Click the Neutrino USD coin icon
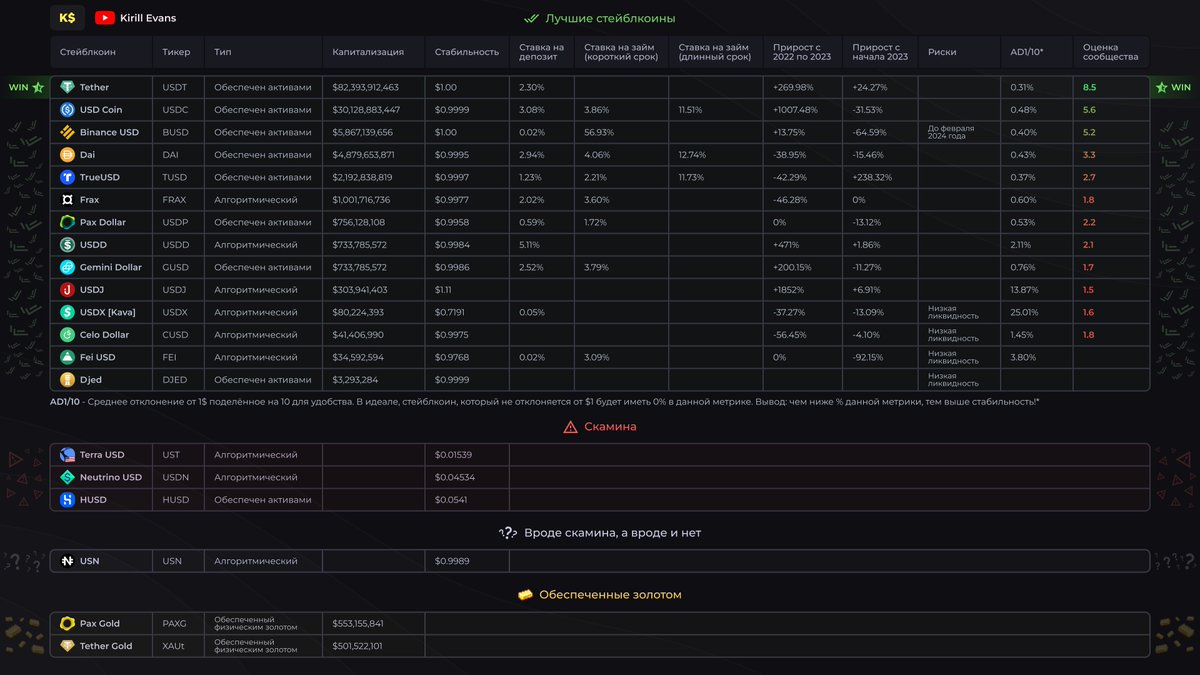The image size is (1200, 675). click(x=68, y=477)
